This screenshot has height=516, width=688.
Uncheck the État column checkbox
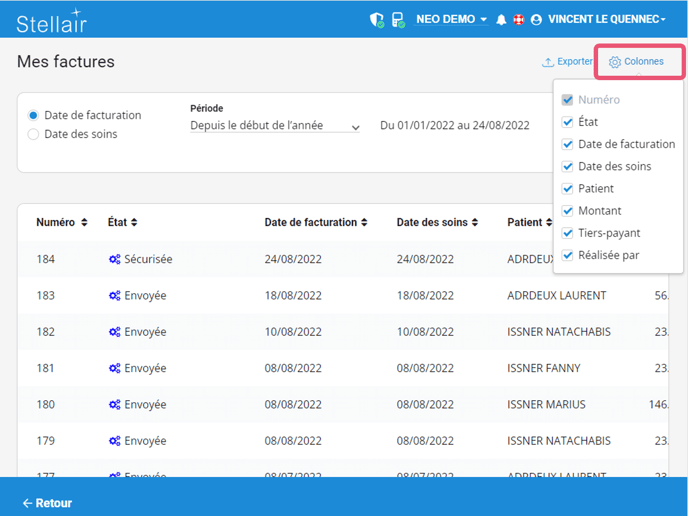tap(568, 122)
